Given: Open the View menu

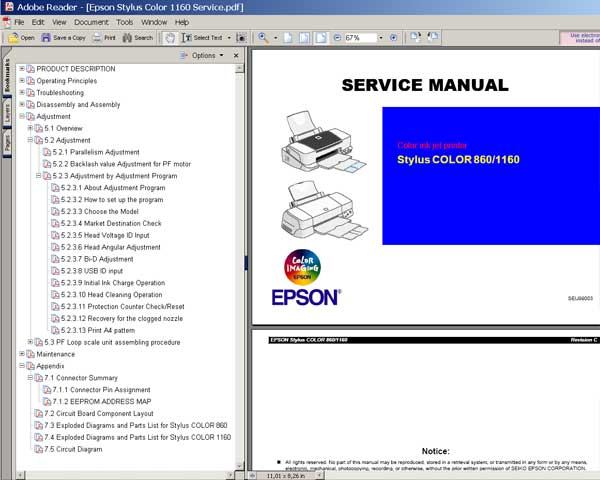Looking at the screenshot, I should [59, 22].
